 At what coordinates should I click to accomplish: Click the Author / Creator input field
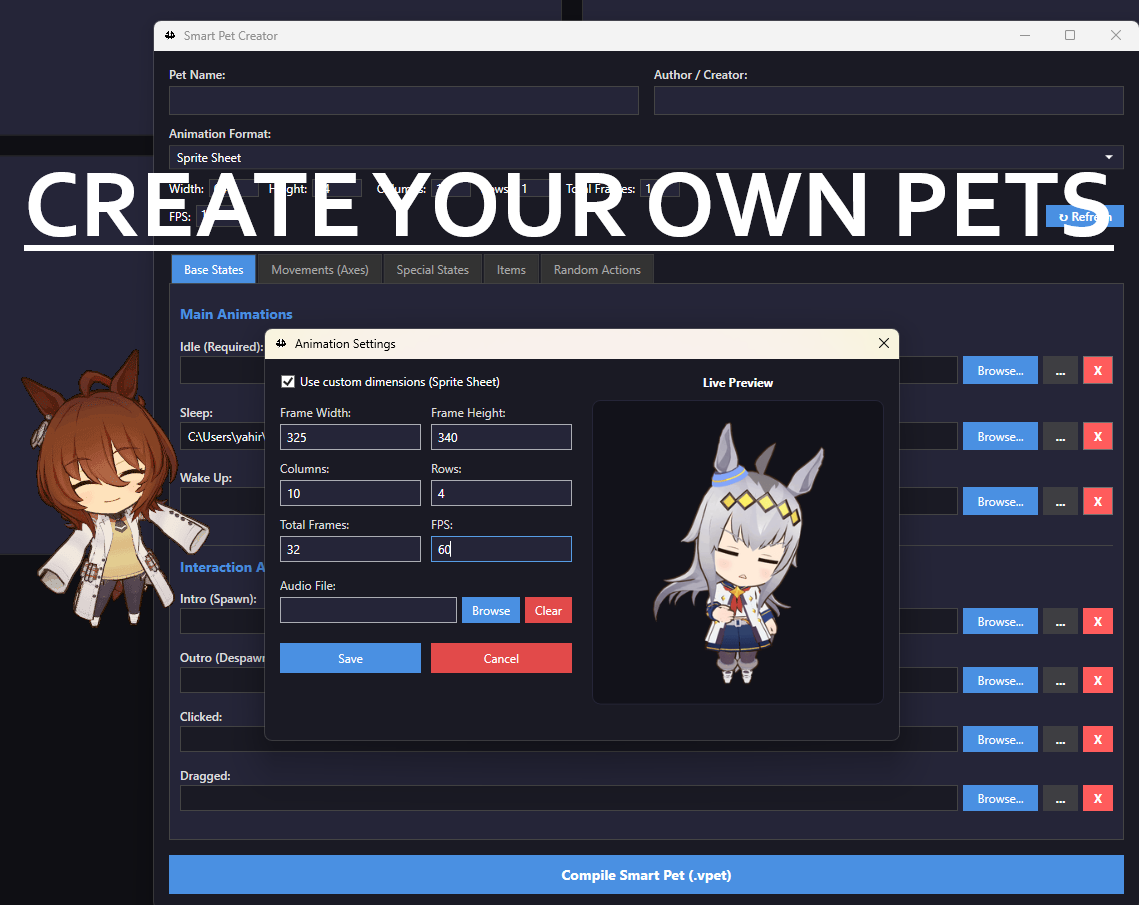[888, 101]
